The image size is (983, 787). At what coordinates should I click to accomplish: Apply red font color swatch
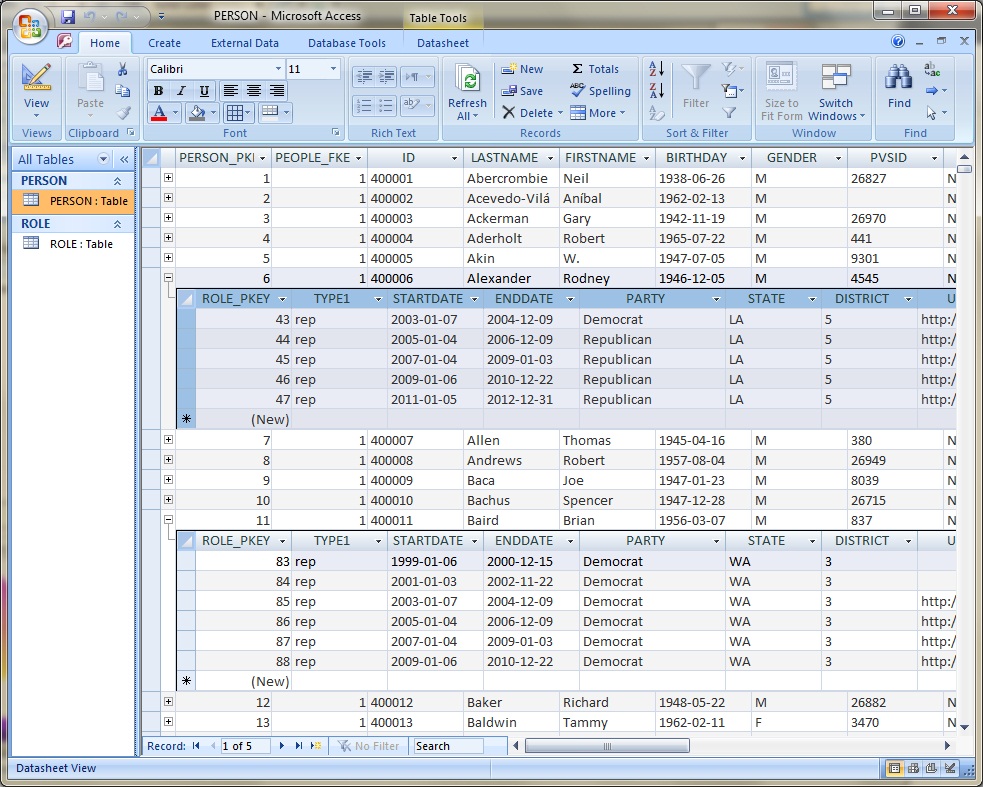(159, 113)
